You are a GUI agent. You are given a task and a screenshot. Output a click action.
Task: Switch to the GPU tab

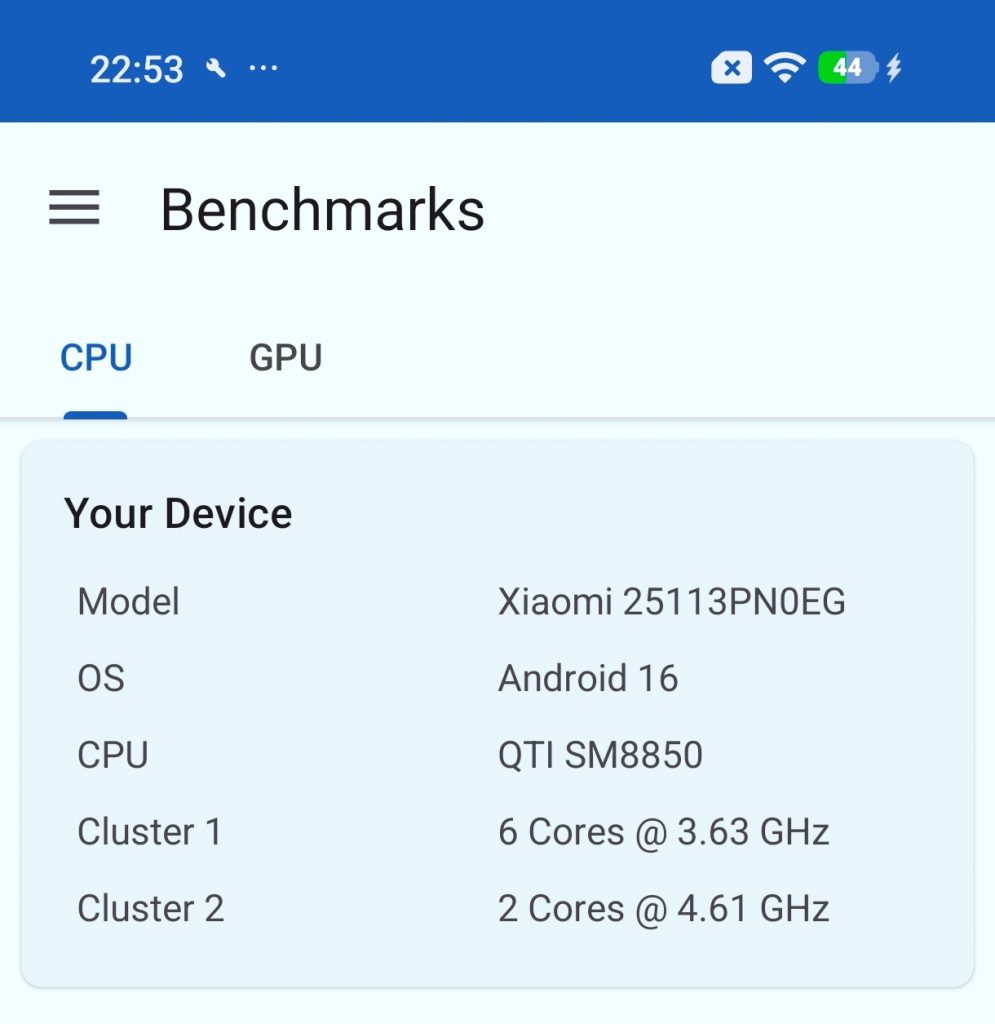(286, 357)
